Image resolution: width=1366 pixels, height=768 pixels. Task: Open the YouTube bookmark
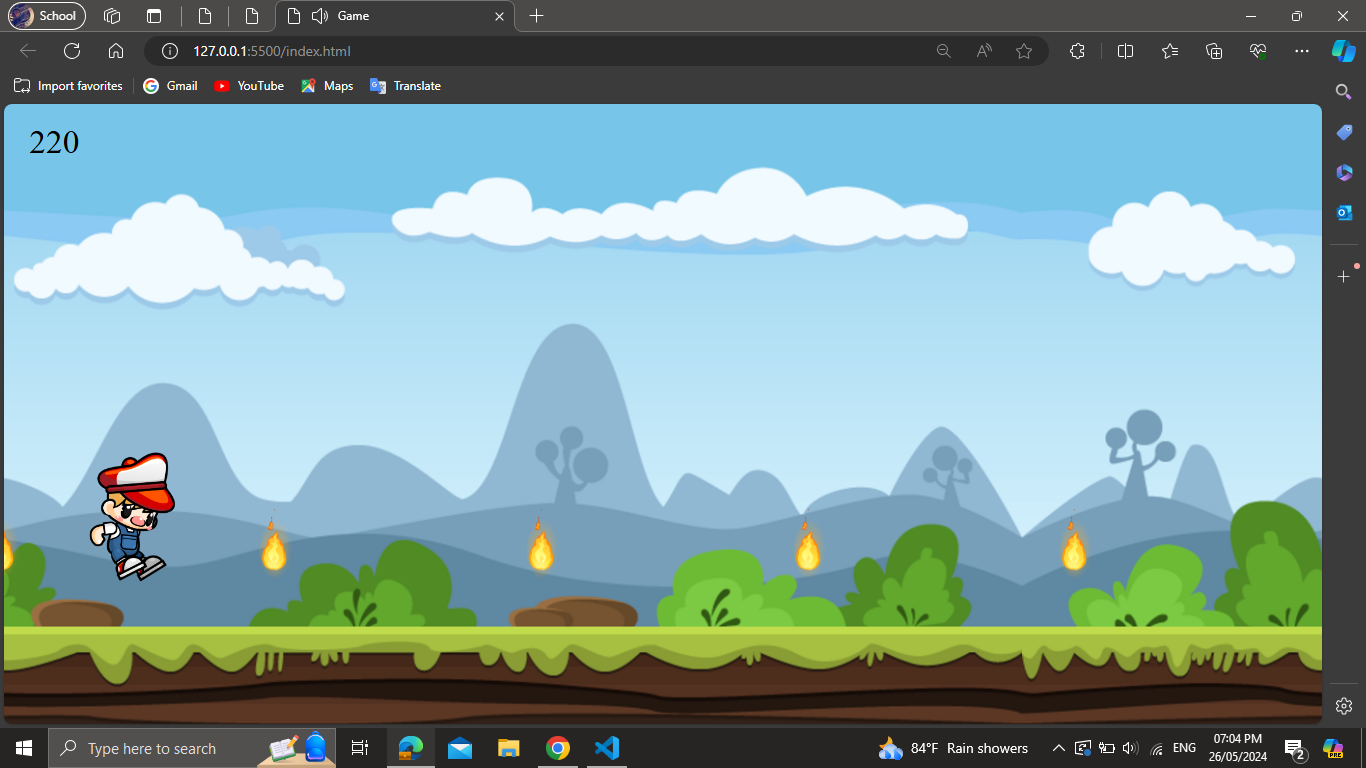point(249,86)
